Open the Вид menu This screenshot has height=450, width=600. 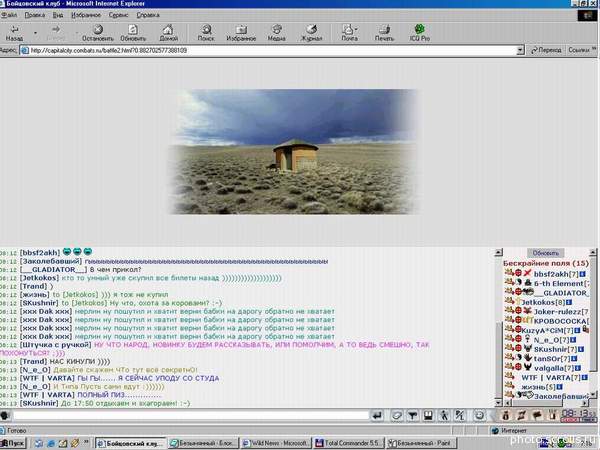click(x=58, y=15)
